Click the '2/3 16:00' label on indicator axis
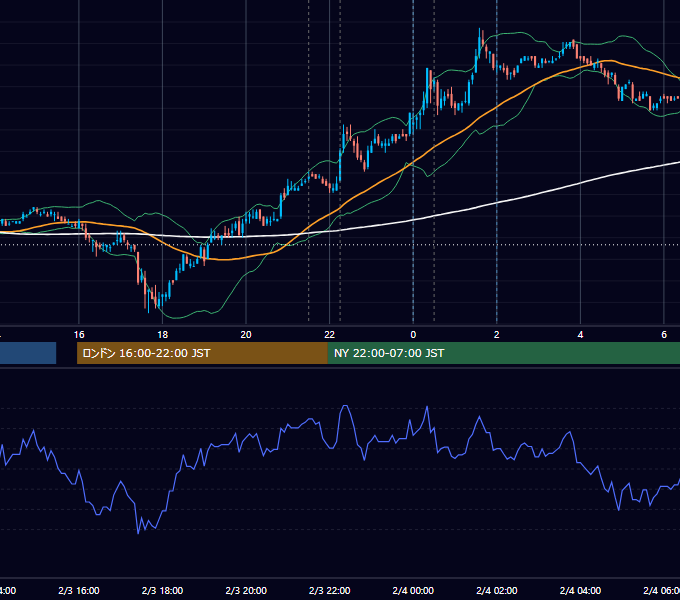This screenshot has height=600, width=680. (x=79, y=590)
